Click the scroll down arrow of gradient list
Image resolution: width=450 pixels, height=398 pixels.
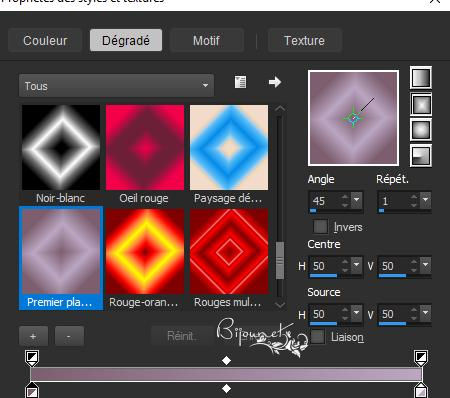coord(280,304)
